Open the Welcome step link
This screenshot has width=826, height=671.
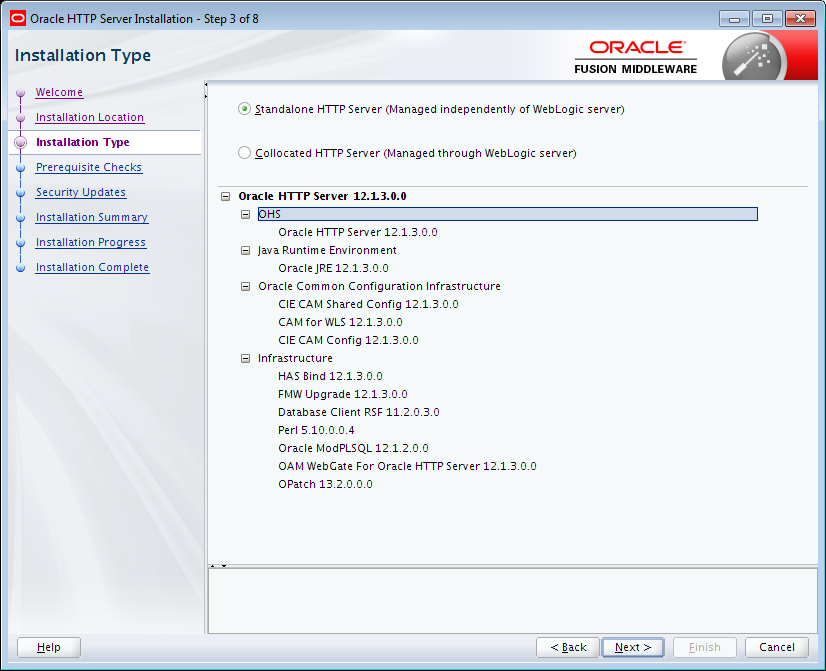tap(59, 92)
